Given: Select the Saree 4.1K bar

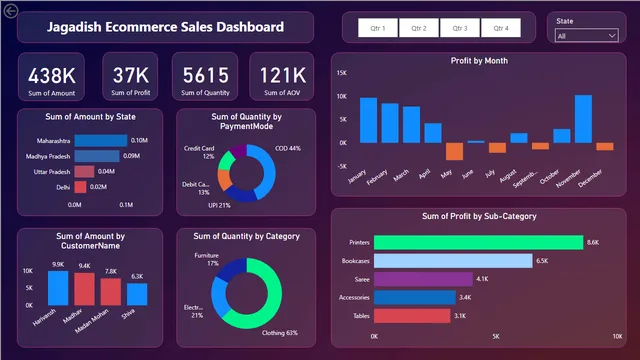Looking at the screenshot, I should click(423, 279).
